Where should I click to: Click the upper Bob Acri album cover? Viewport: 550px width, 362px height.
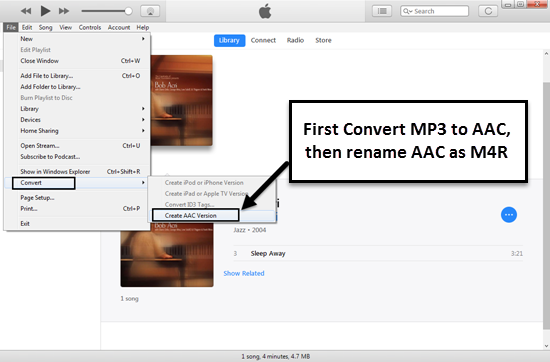coord(182,100)
